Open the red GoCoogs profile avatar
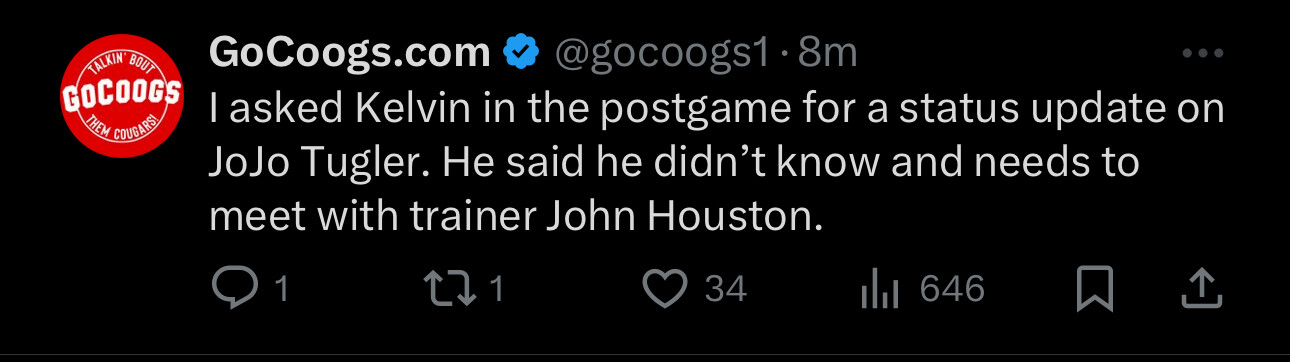1290x362 pixels. pos(121,95)
